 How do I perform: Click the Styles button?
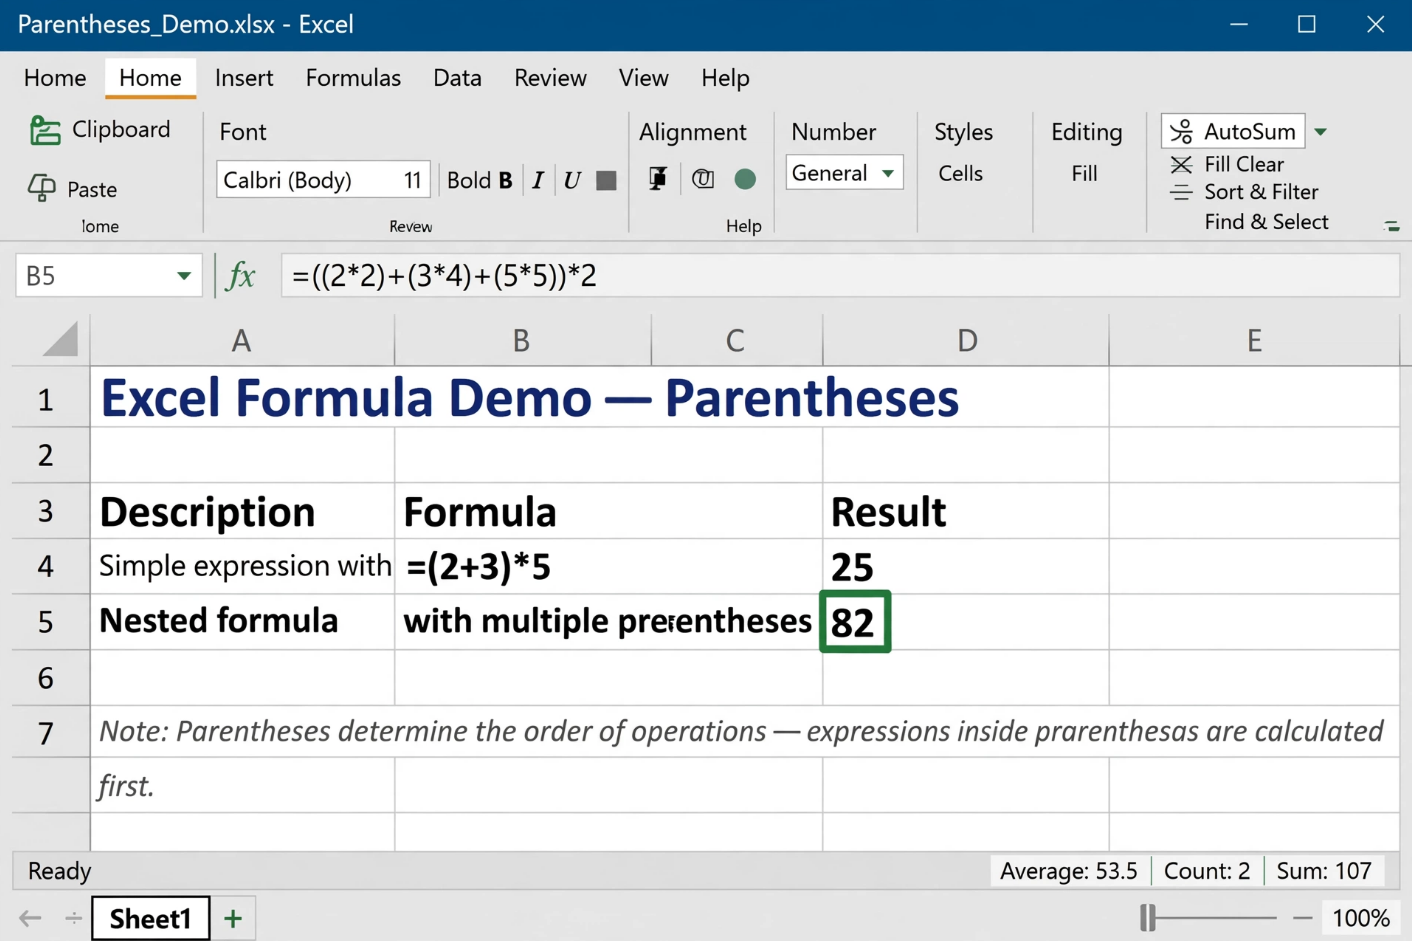(963, 132)
